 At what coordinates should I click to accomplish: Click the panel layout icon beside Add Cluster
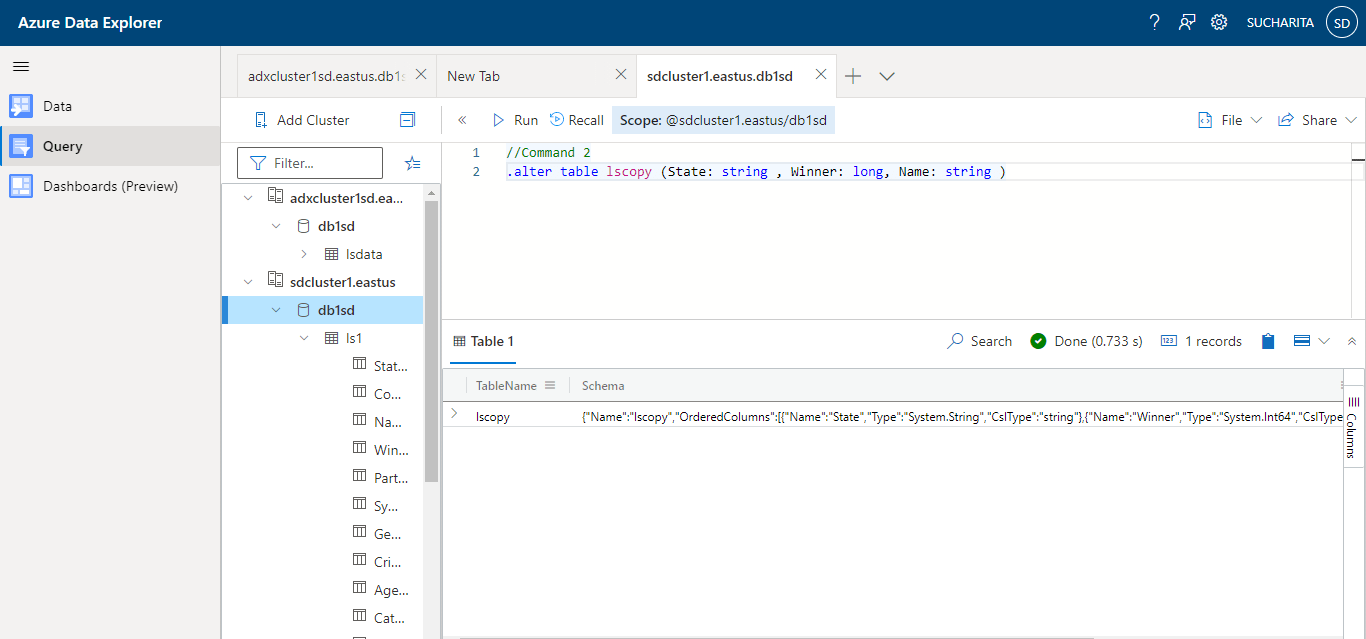tap(407, 120)
